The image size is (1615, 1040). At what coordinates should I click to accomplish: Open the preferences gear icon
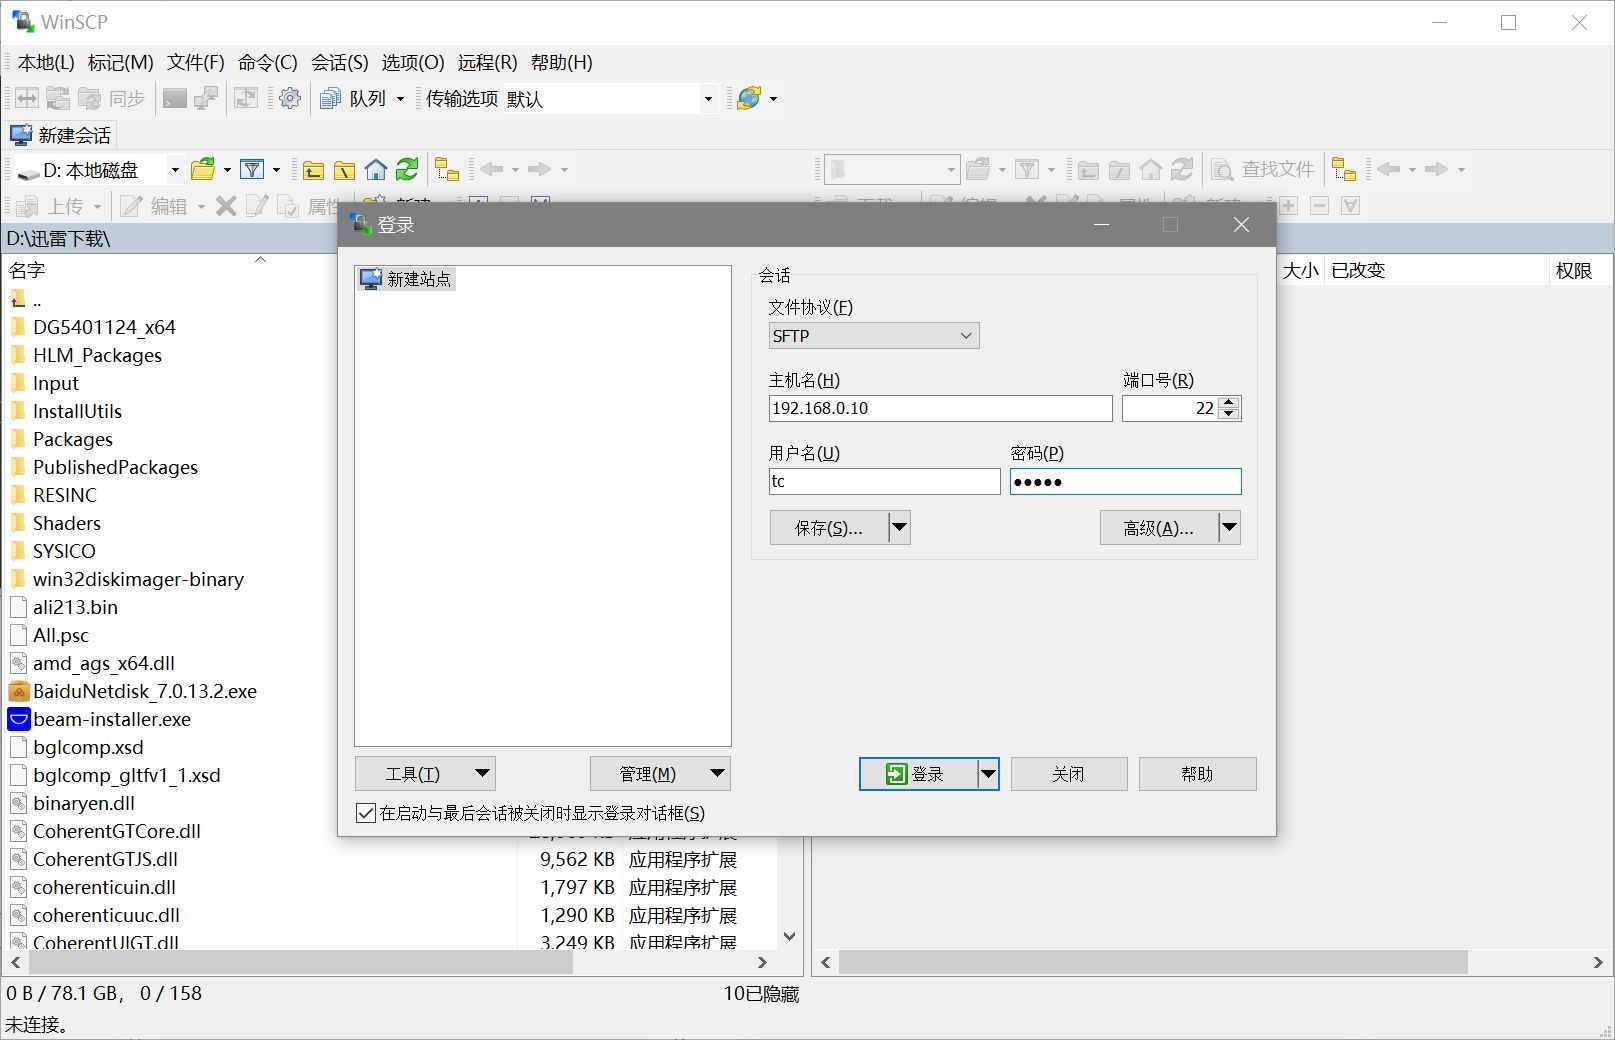[x=290, y=98]
